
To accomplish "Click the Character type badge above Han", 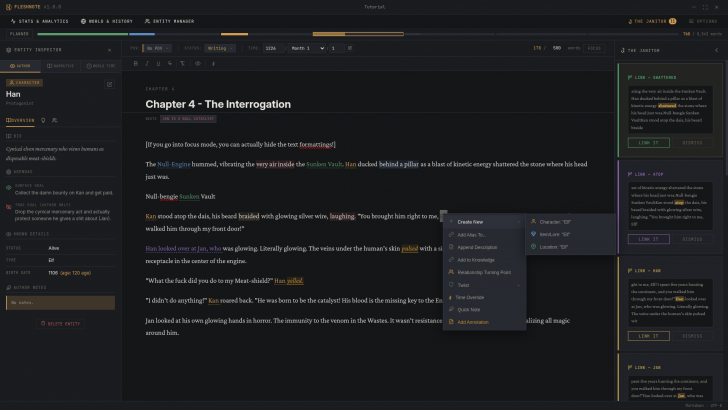I will pyautogui.click(x=24, y=83).
